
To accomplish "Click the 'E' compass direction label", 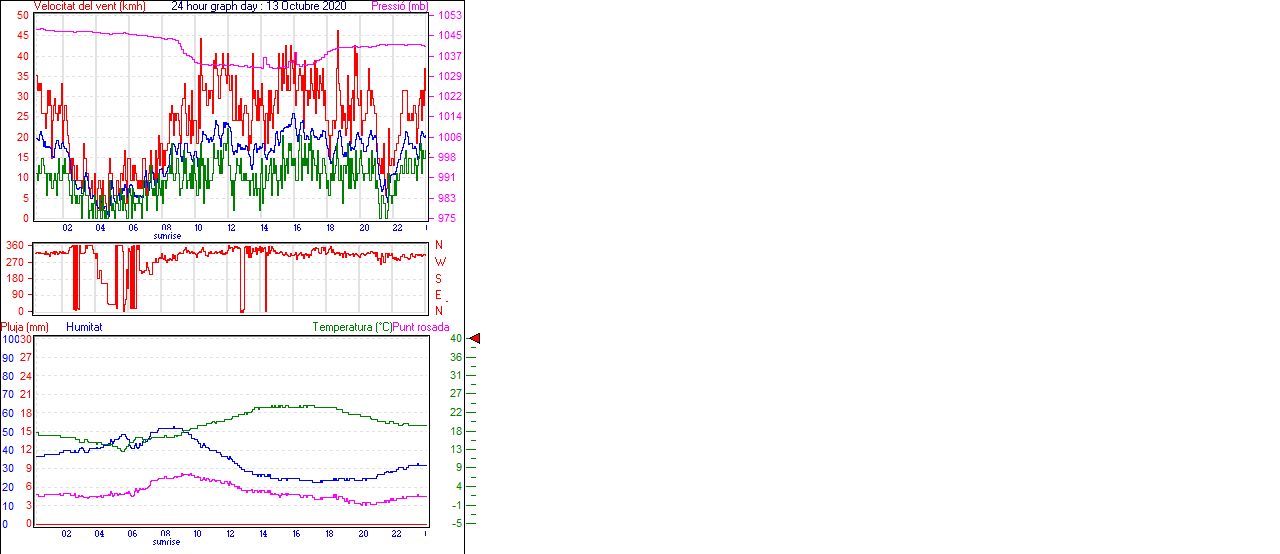I will pyautogui.click(x=438, y=295).
